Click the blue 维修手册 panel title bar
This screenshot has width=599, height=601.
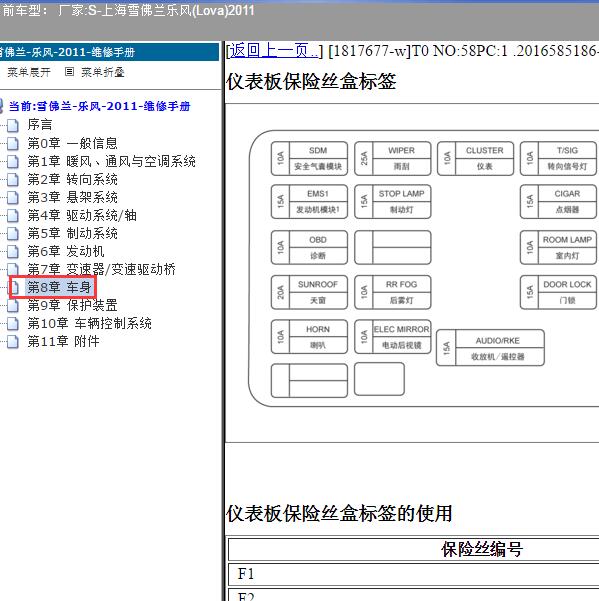point(109,52)
